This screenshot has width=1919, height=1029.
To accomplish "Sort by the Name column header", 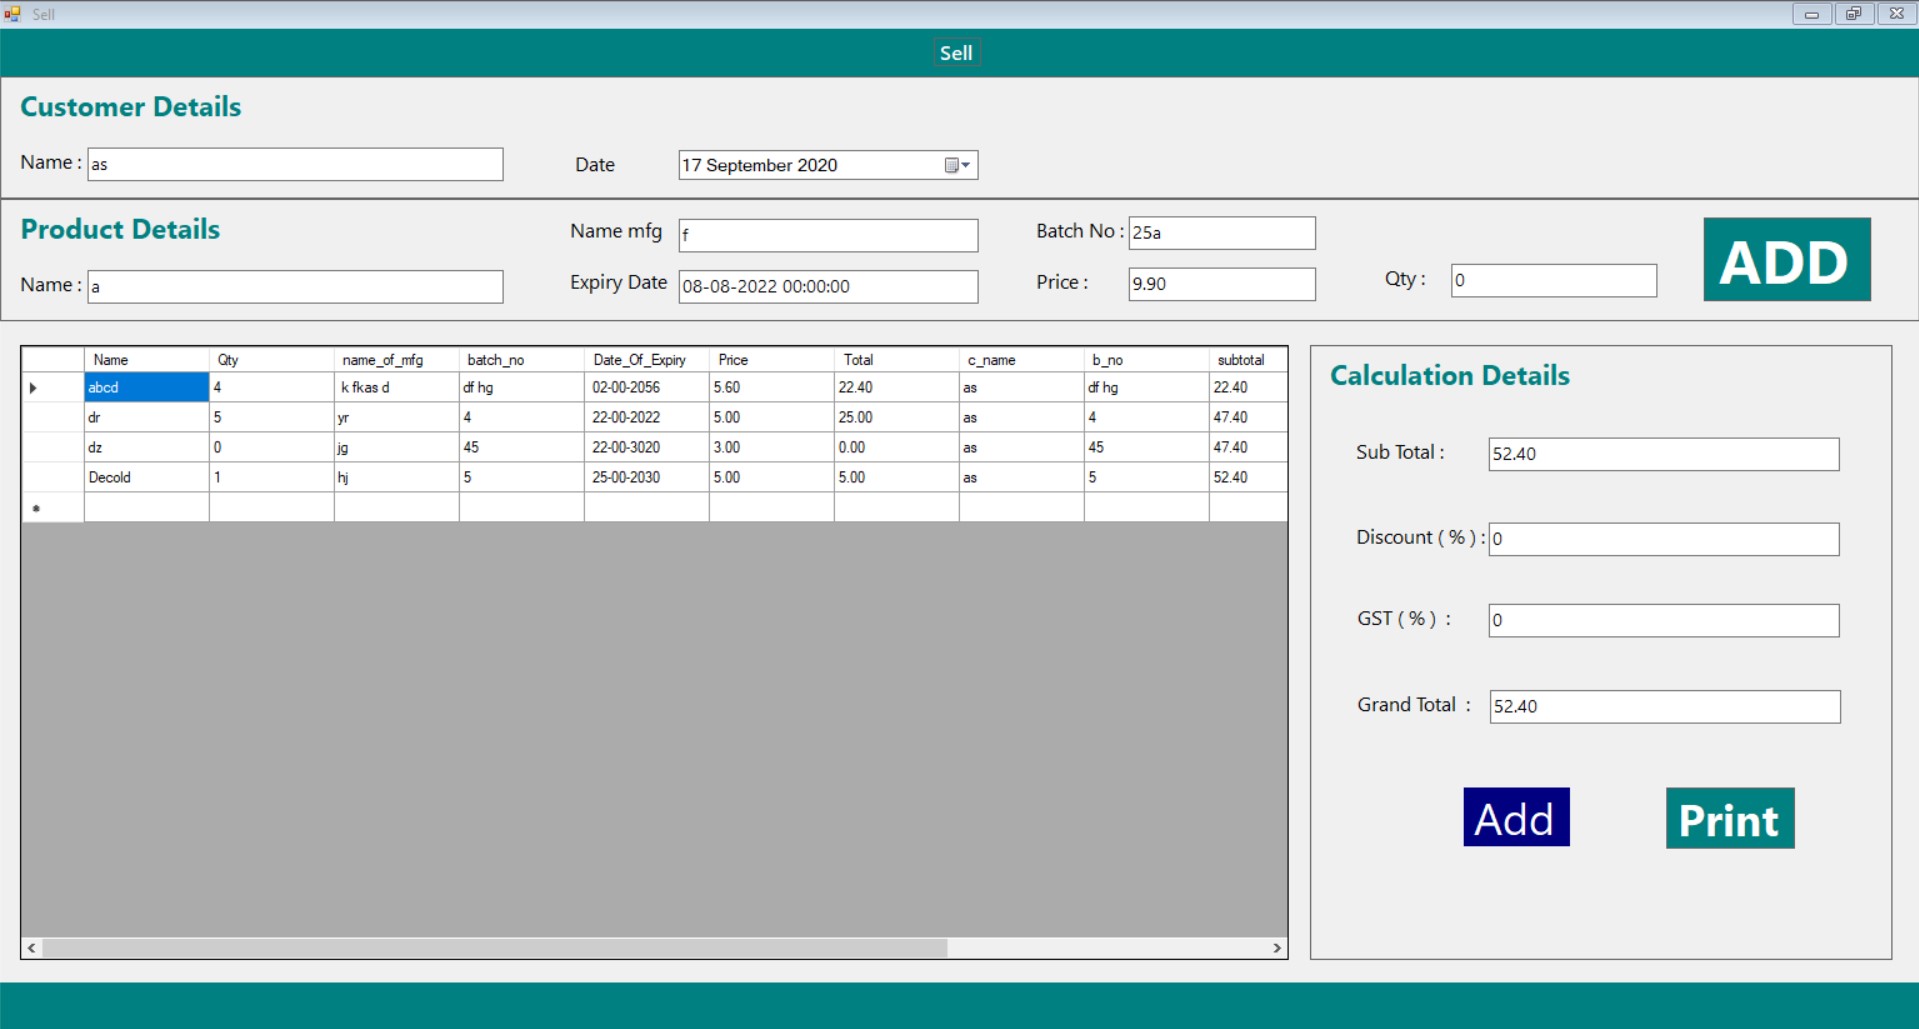I will point(146,360).
